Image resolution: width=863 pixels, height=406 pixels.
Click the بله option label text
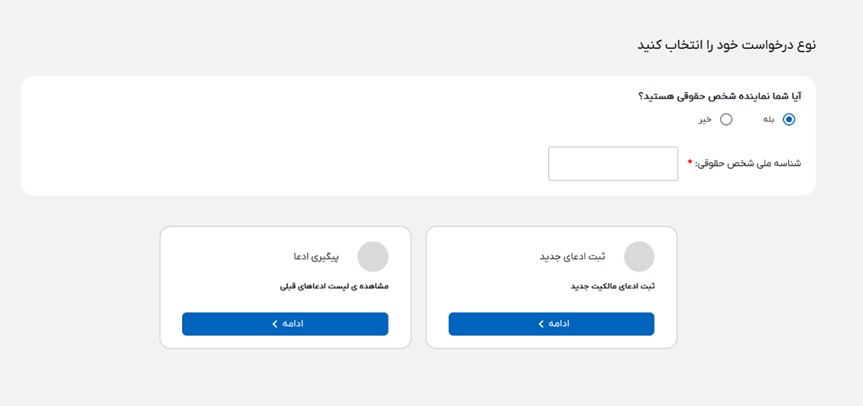(769, 120)
